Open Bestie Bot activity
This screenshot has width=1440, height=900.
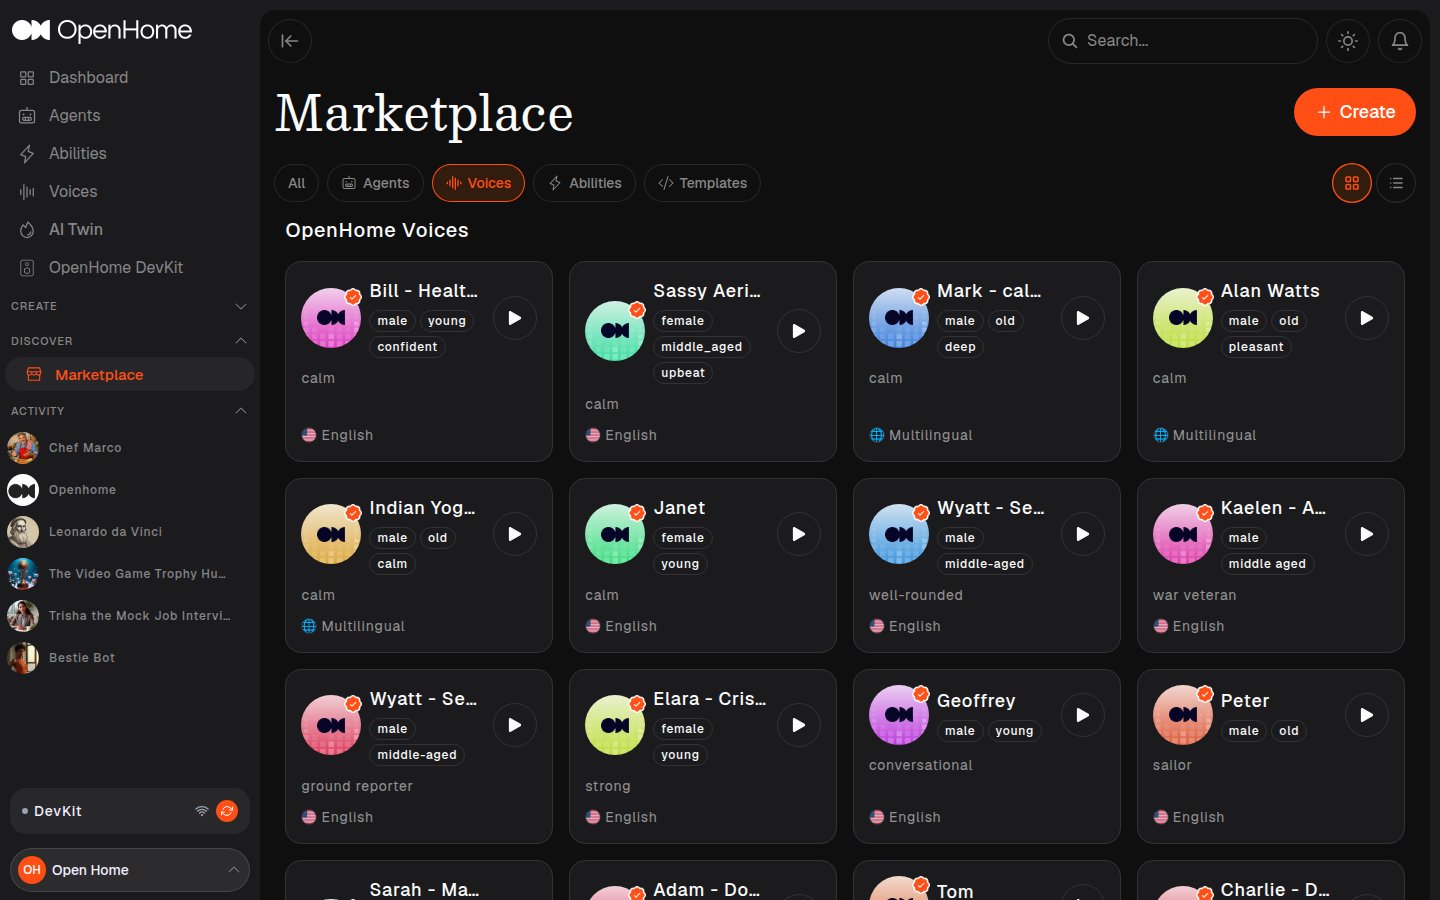[130, 658]
